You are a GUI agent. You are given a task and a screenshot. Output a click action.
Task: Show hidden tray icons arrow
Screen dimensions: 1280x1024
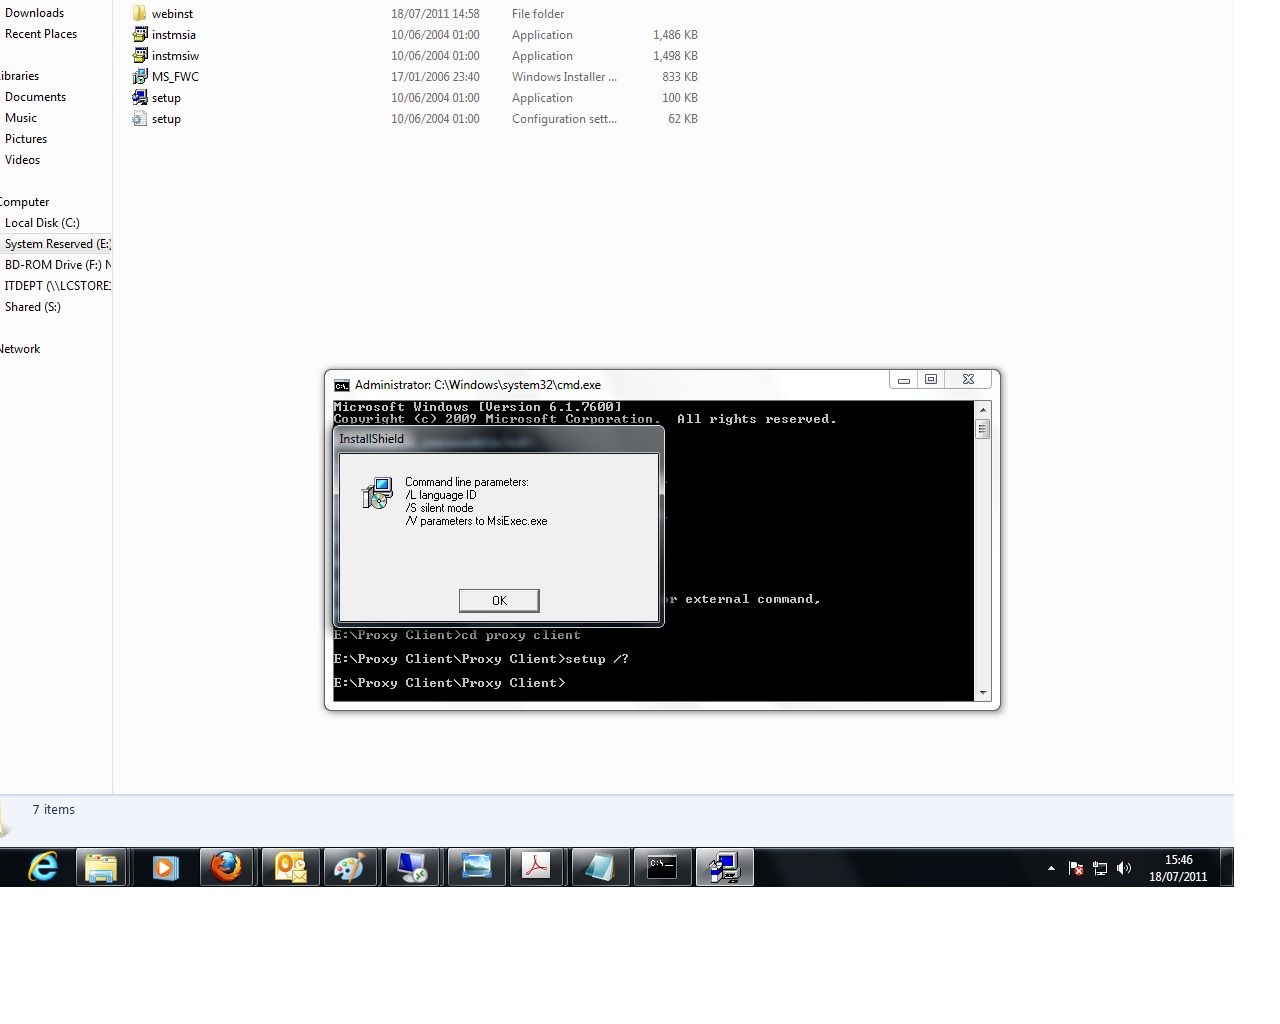coord(1051,868)
